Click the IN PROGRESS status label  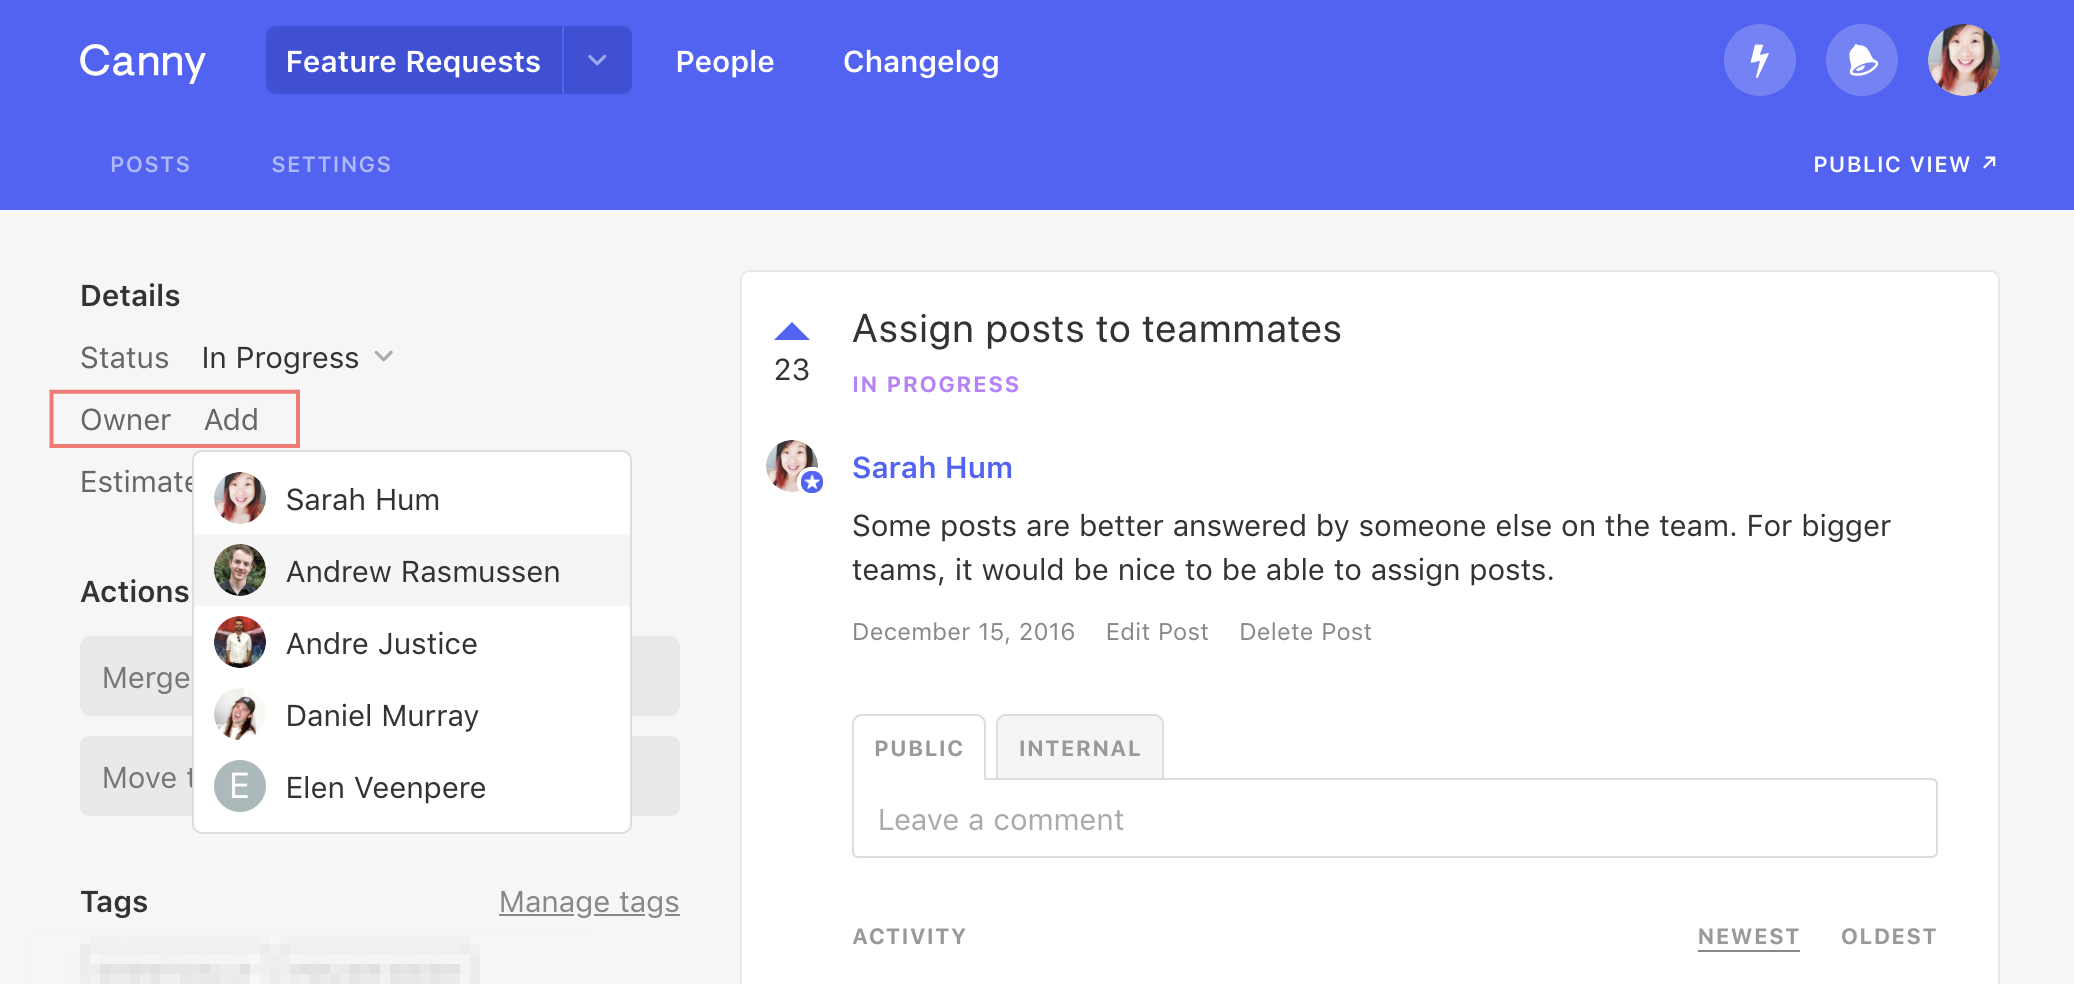935,385
